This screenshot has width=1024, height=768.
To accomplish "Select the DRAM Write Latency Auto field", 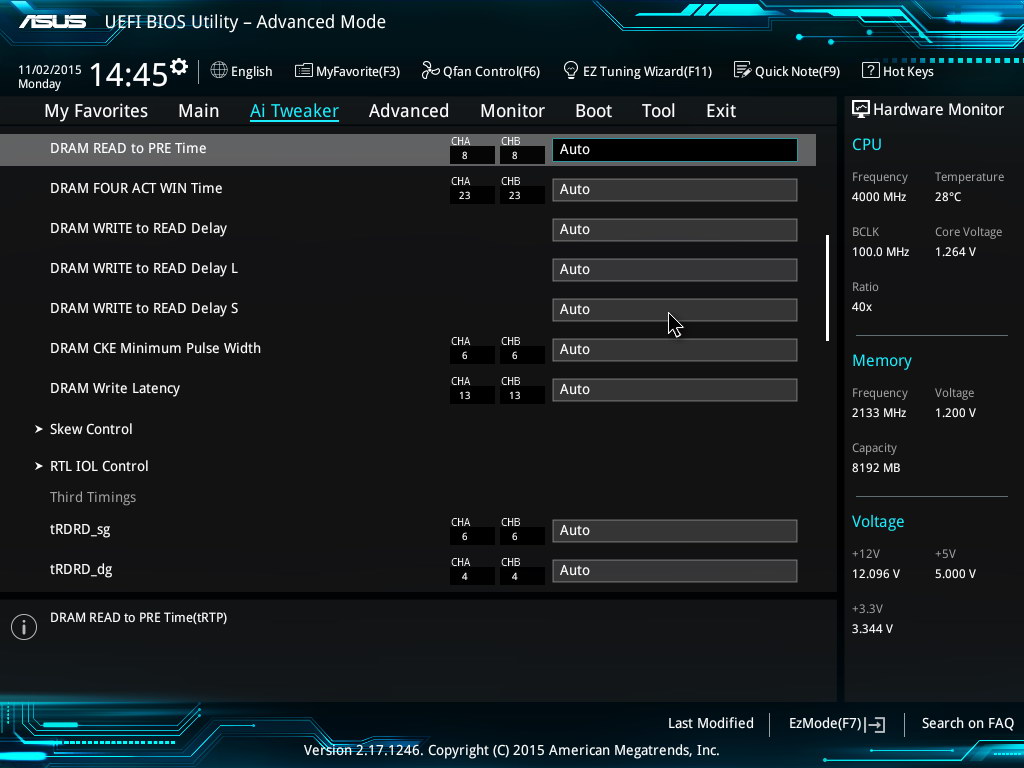I will tap(674, 389).
